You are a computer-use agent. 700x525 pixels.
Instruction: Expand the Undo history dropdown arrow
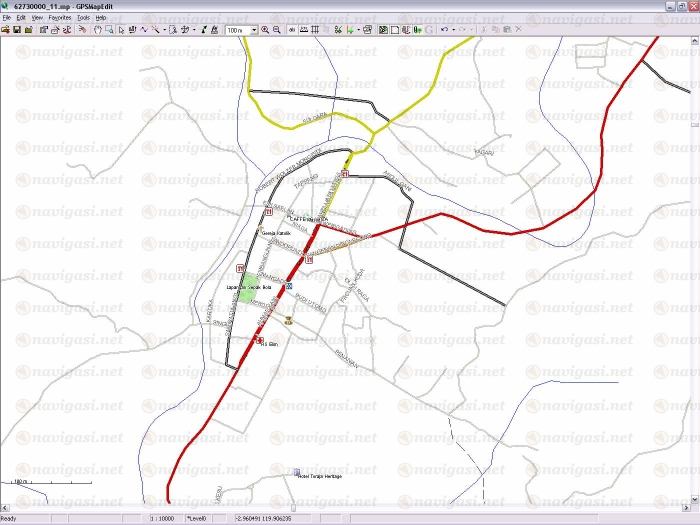pos(452,30)
